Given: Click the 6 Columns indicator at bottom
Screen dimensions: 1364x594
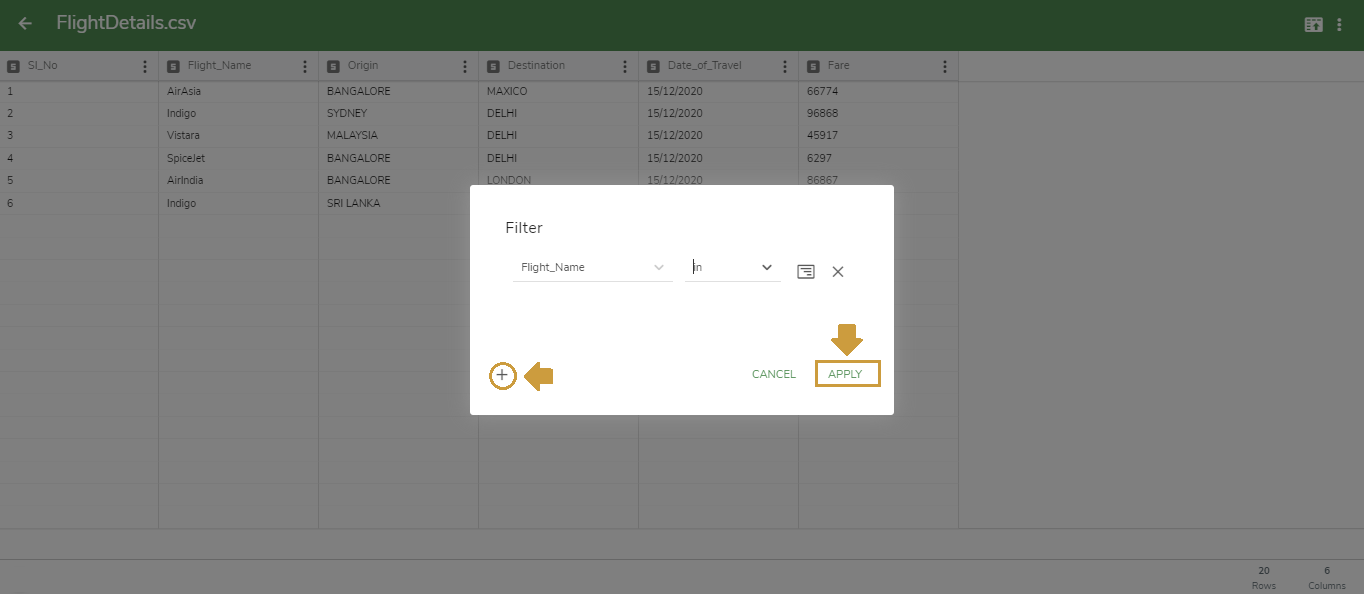Looking at the screenshot, I should tap(1326, 577).
